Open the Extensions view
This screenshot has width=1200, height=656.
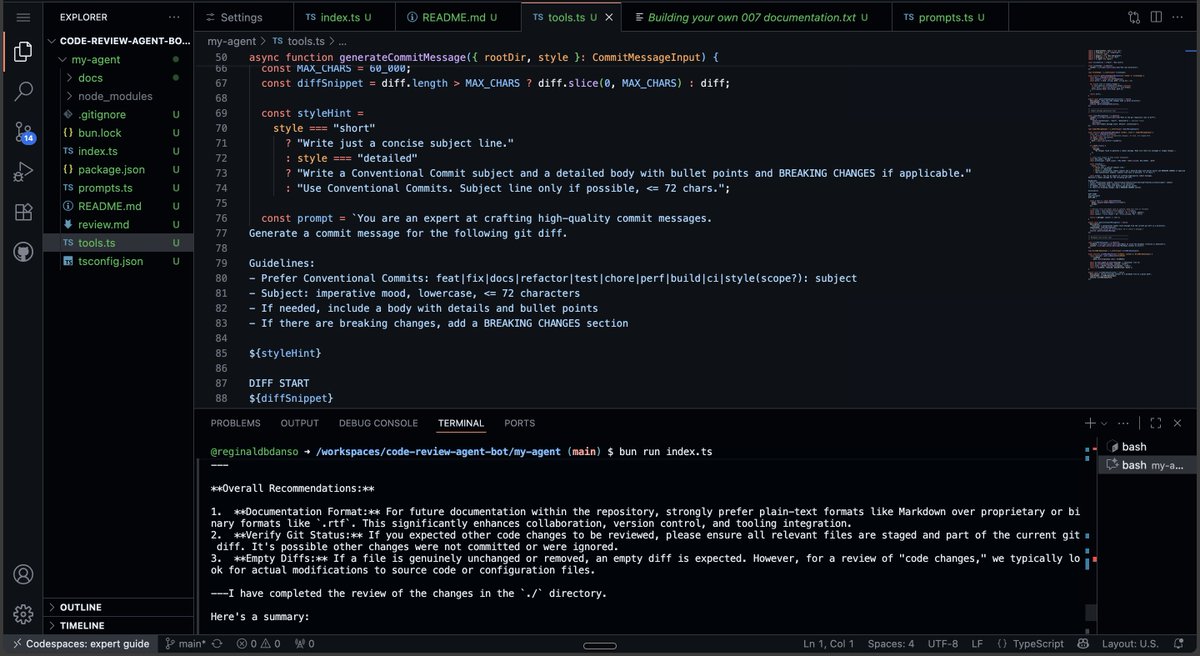pyautogui.click(x=23, y=211)
